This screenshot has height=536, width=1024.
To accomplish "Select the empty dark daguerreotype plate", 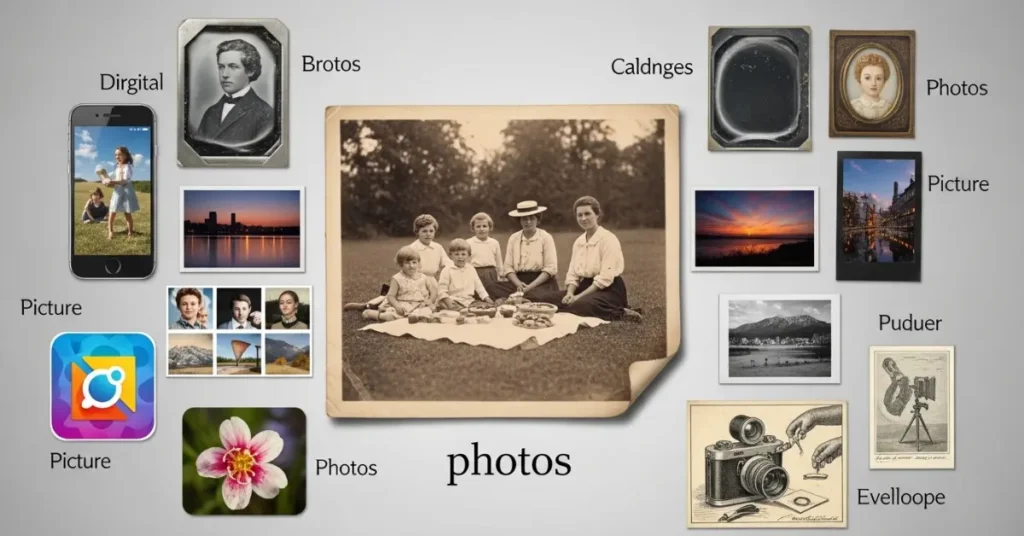I will pyautogui.click(x=760, y=89).
